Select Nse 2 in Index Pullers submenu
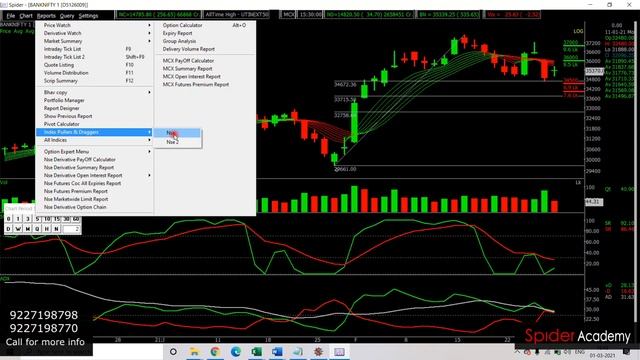 click(x=178, y=142)
